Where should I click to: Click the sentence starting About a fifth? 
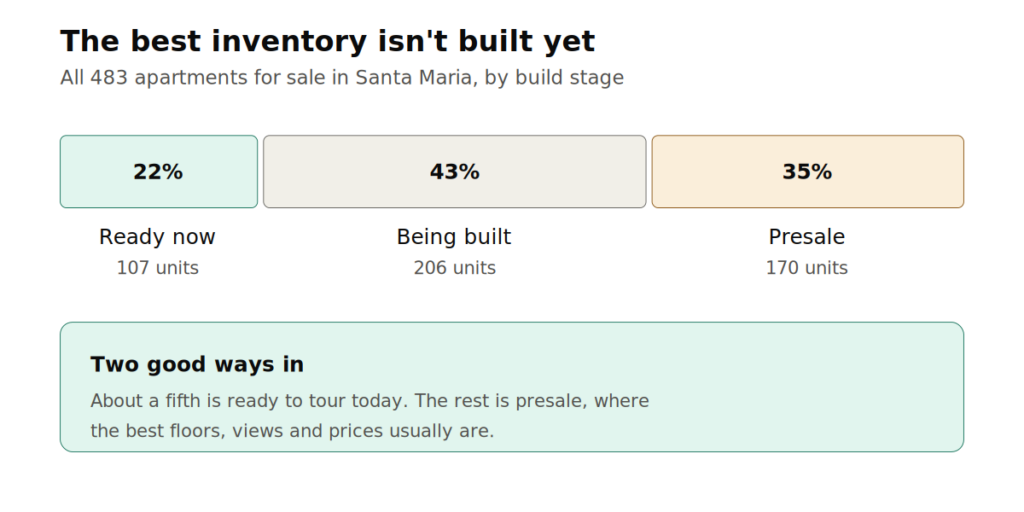point(249,400)
